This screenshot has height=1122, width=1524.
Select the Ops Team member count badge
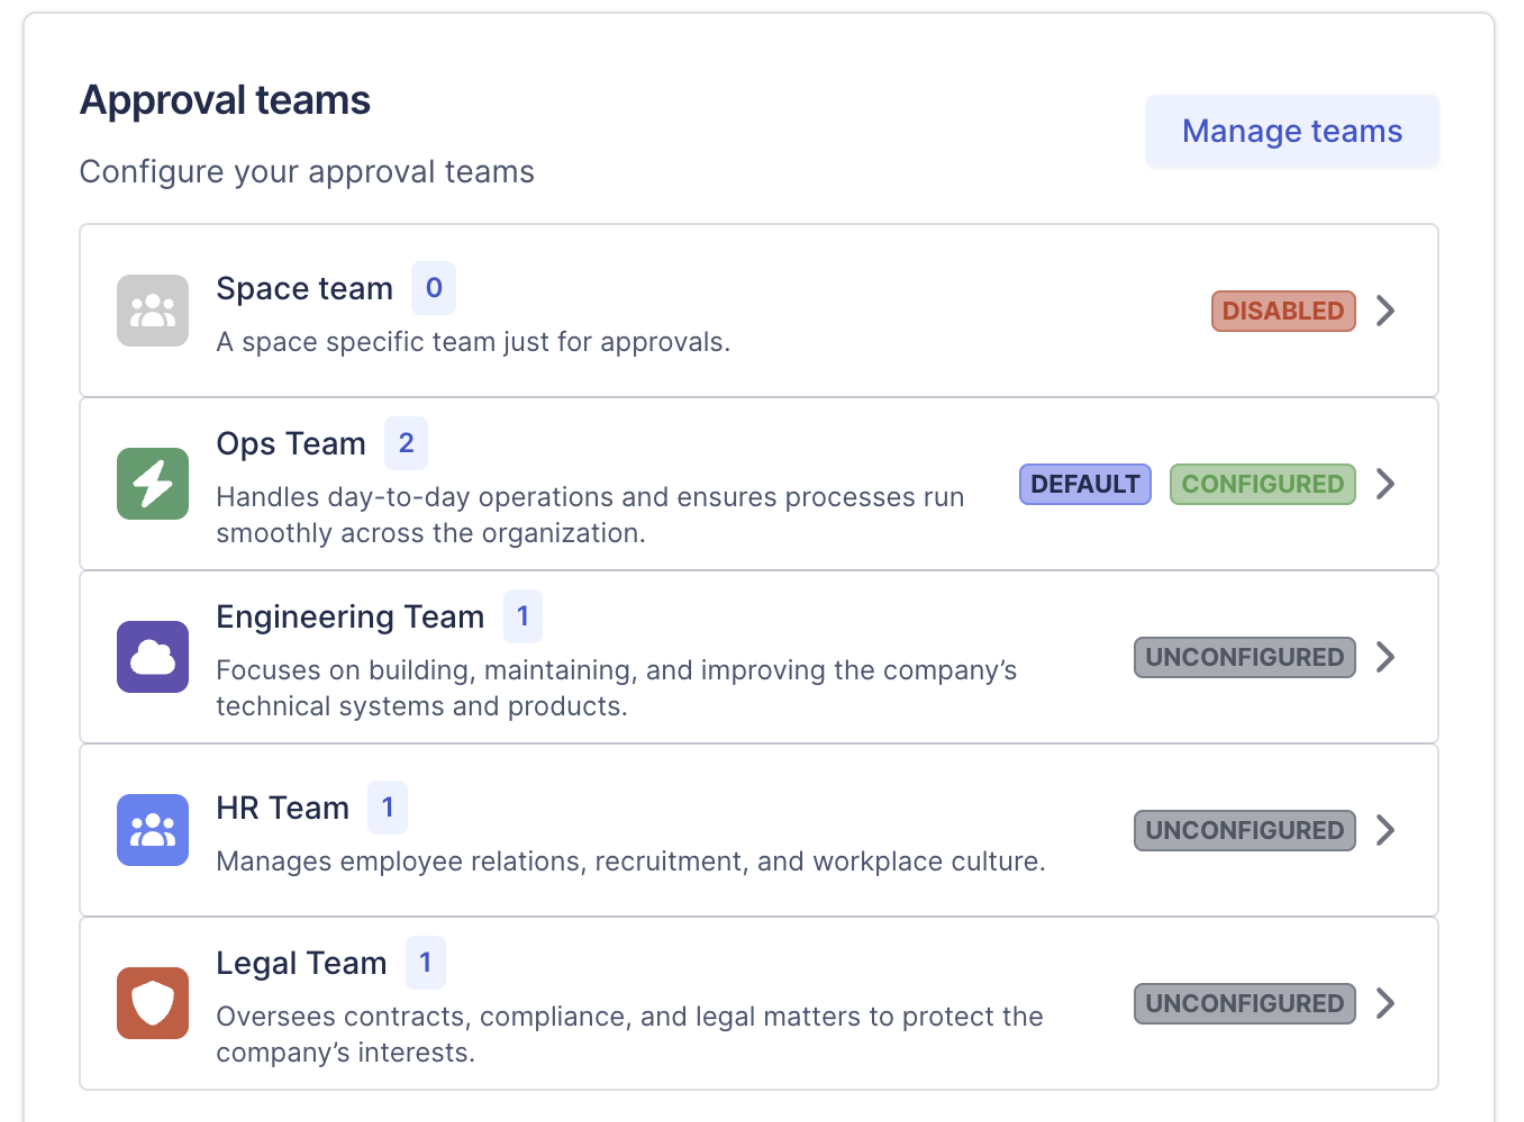pos(406,443)
